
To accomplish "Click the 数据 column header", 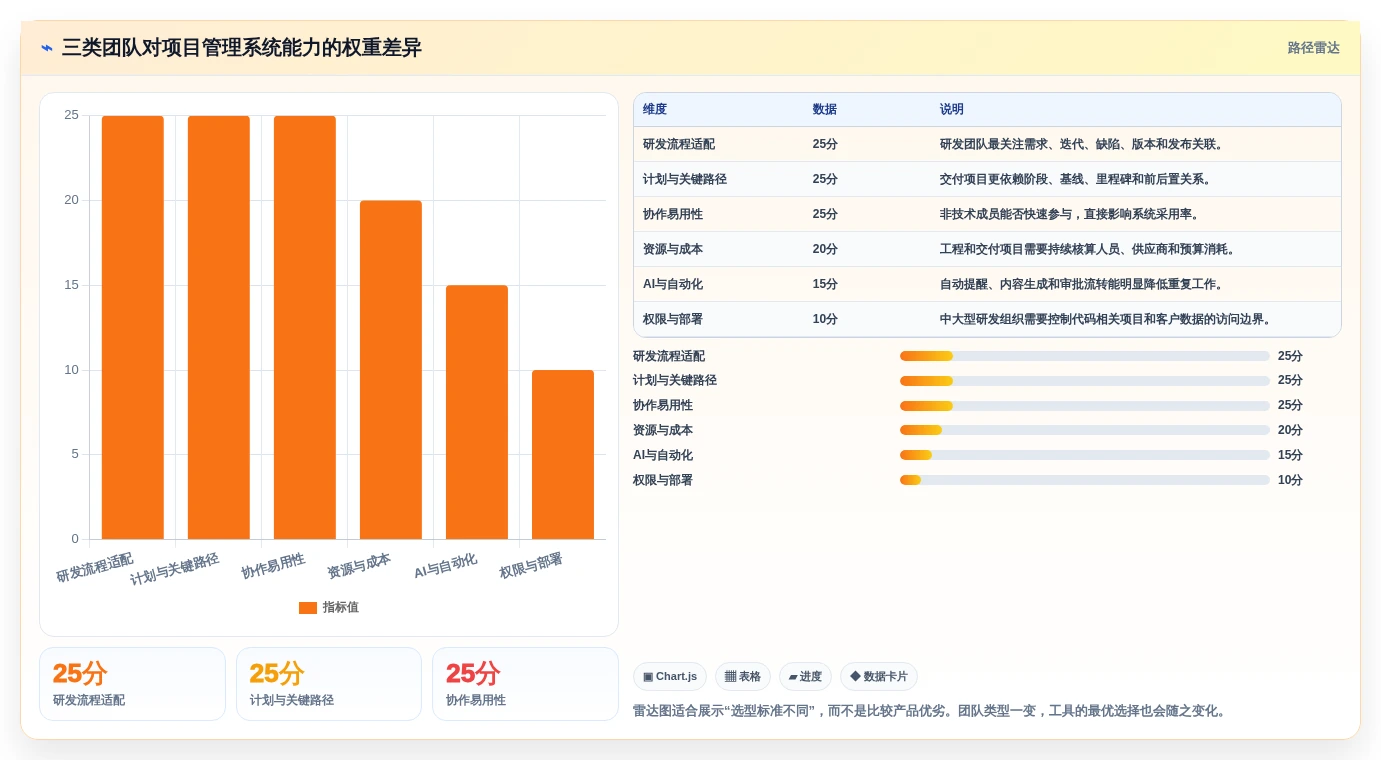I will click(x=825, y=109).
